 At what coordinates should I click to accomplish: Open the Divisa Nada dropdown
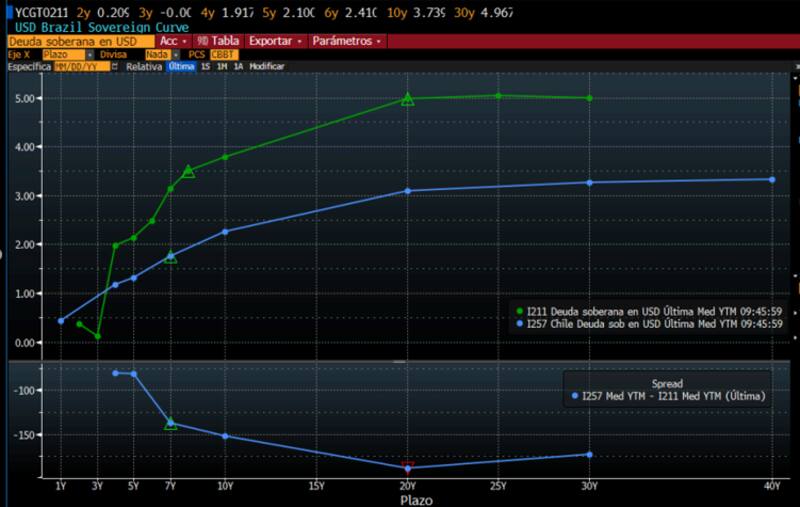click(161, 54)
